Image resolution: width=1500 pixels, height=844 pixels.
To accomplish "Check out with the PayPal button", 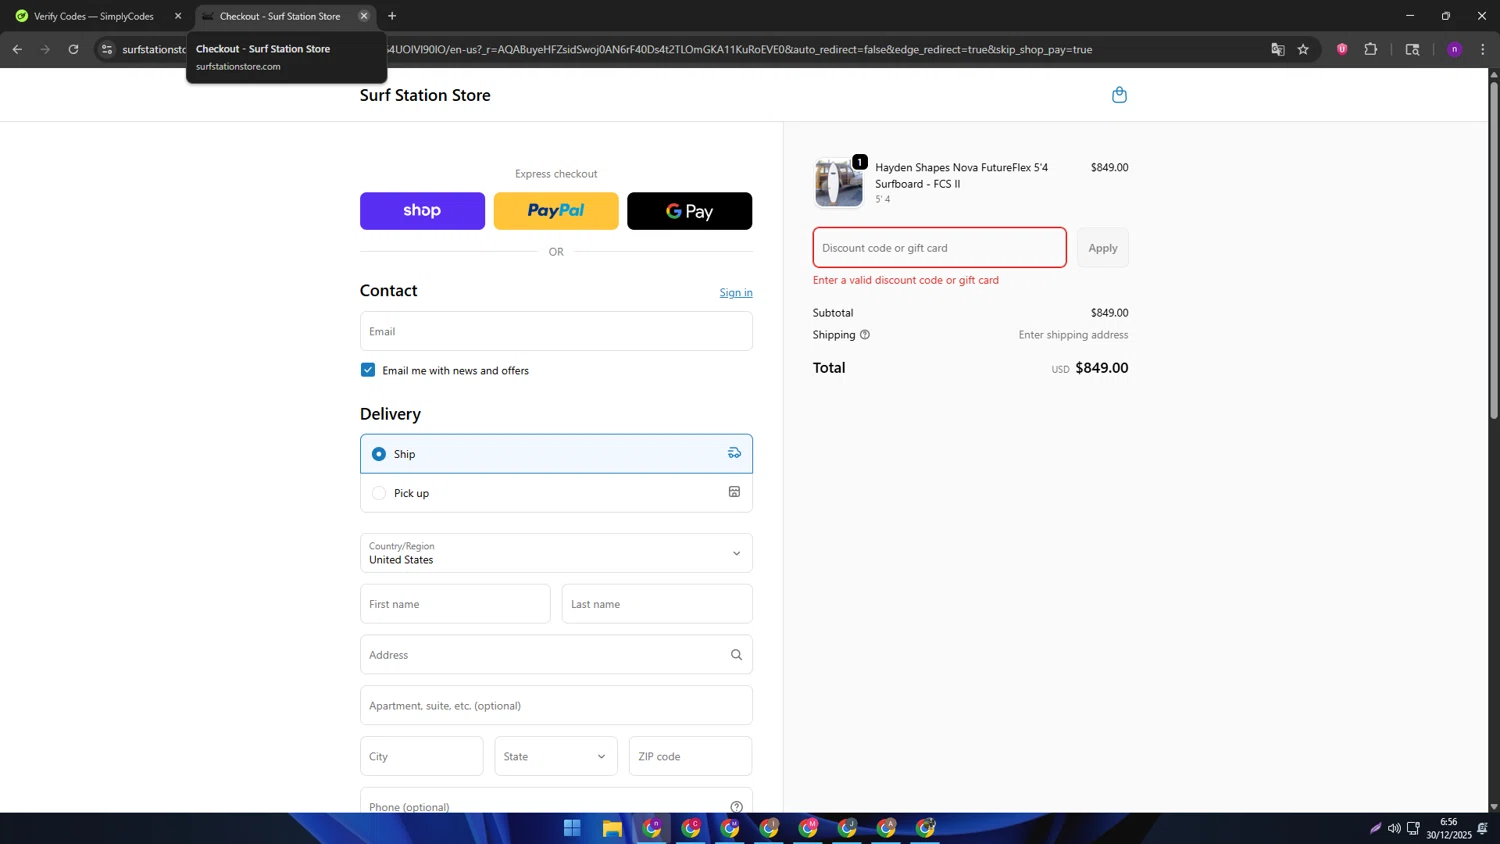I will [x=556, y=211].
